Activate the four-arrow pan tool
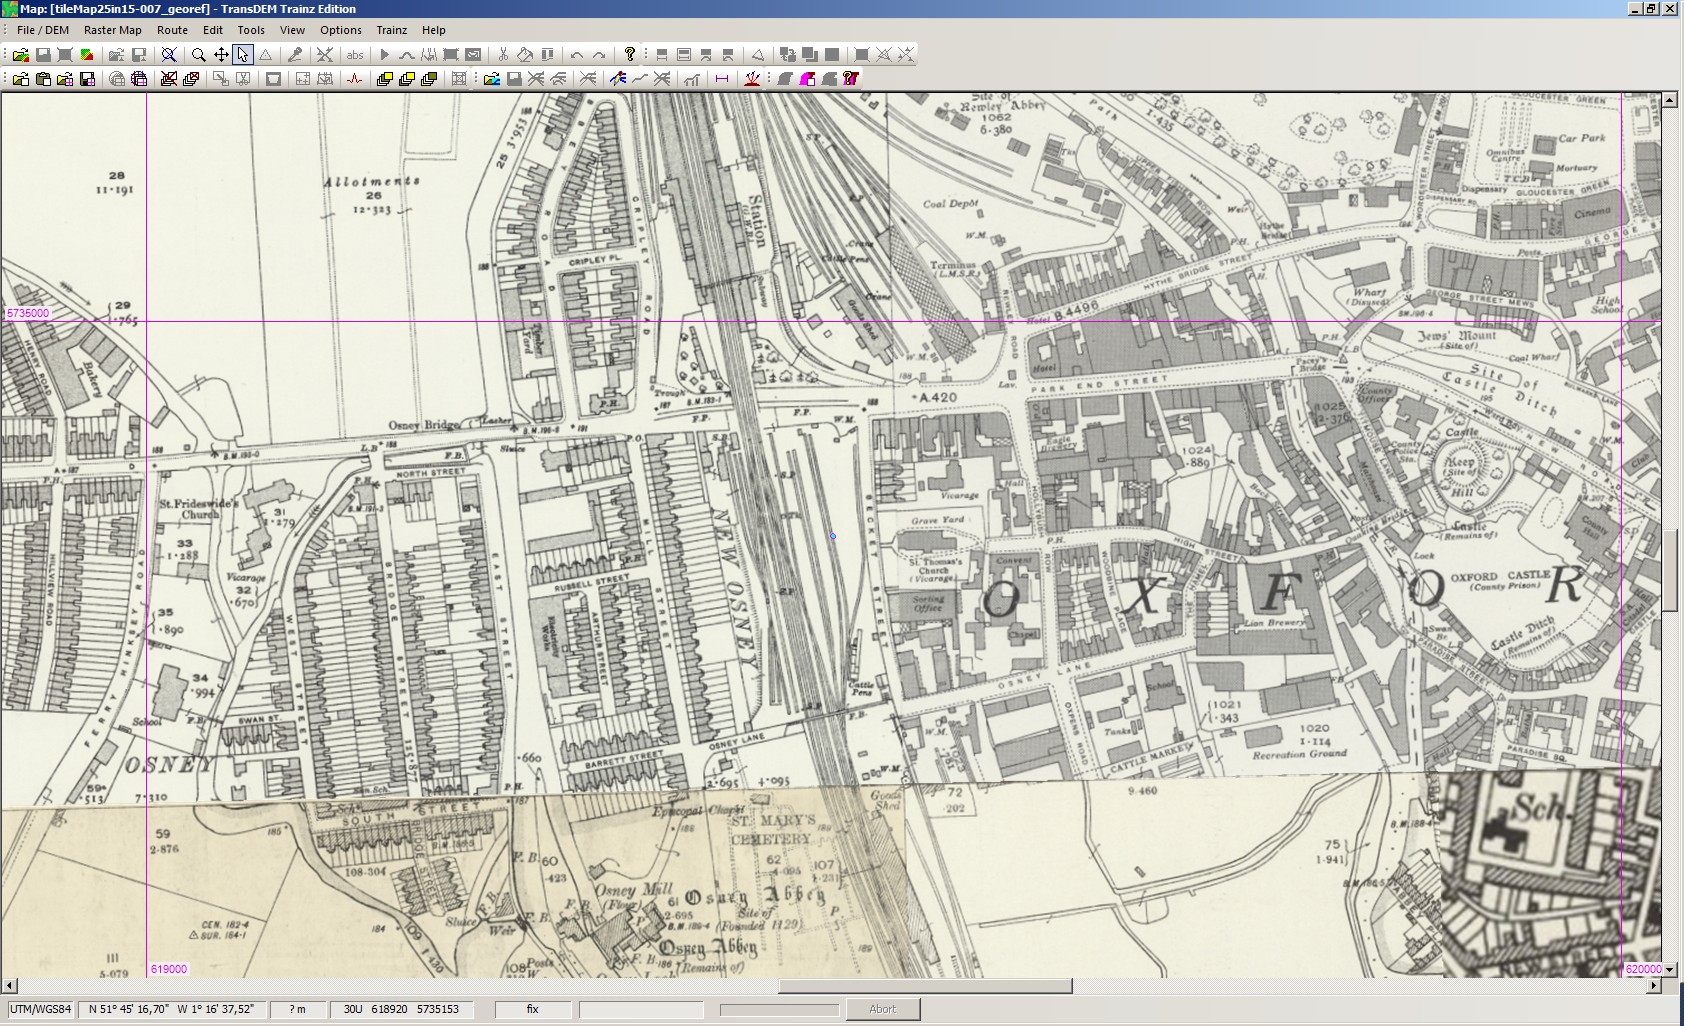Screen dimensions: 1684x1026 tap(221, 55)
